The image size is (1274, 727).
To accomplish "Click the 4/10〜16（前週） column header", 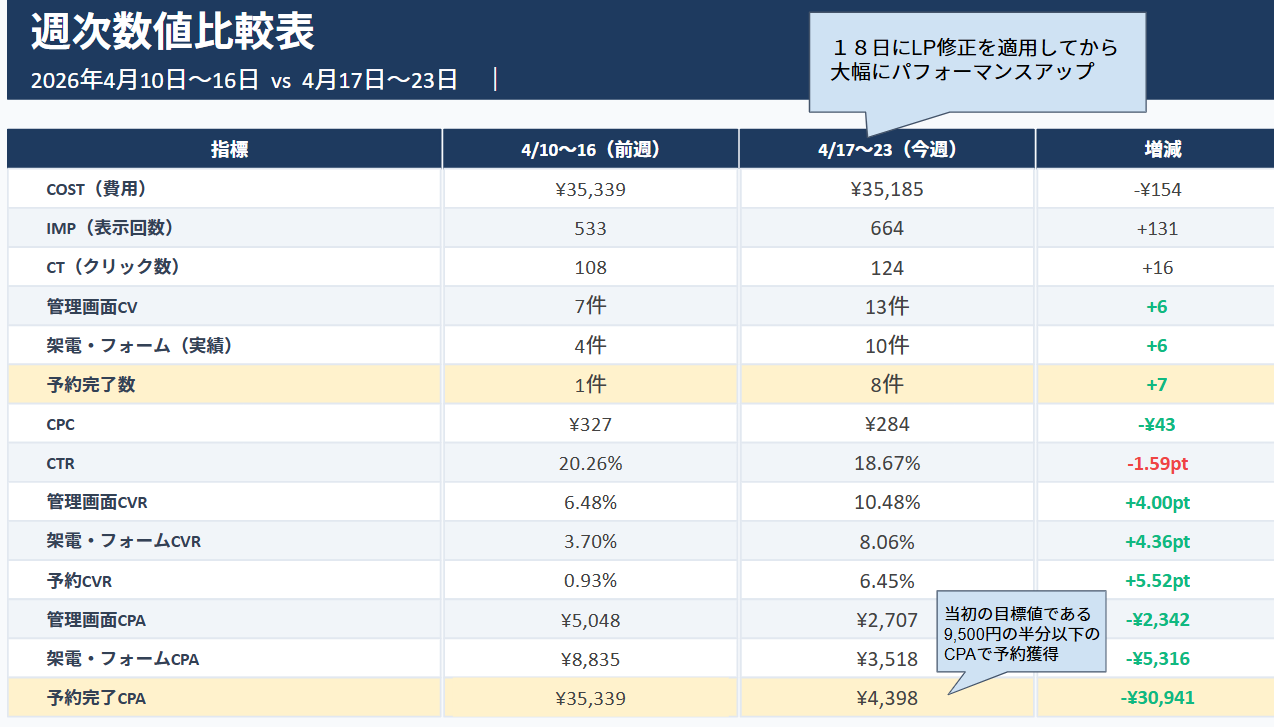I will [591, 149].
